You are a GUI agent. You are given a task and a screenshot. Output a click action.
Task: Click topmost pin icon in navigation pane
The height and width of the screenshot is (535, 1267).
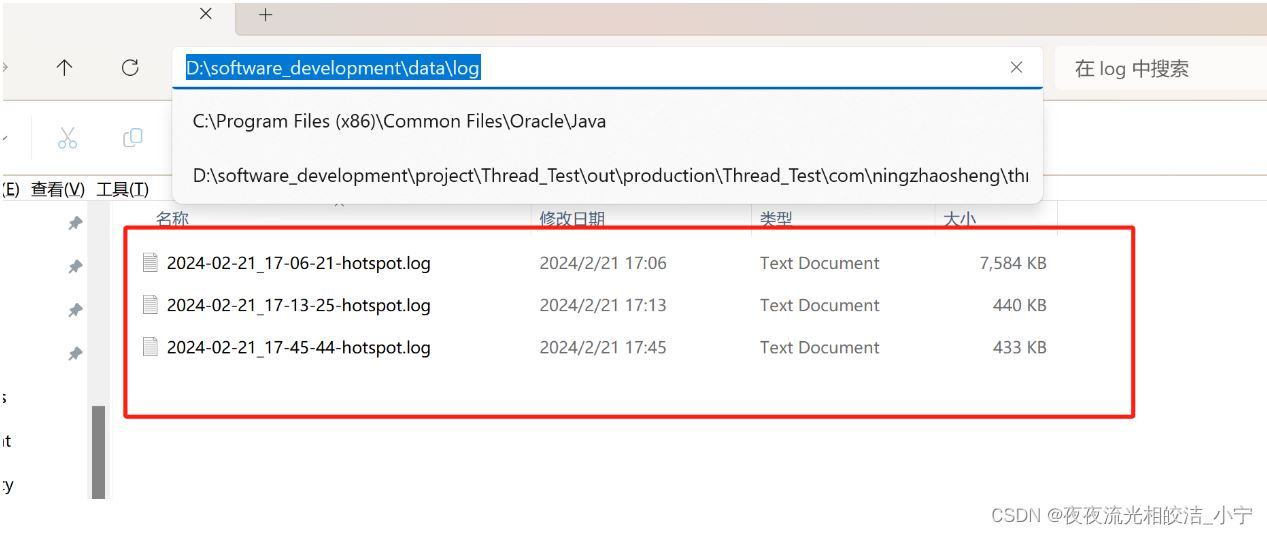point(75,224)
